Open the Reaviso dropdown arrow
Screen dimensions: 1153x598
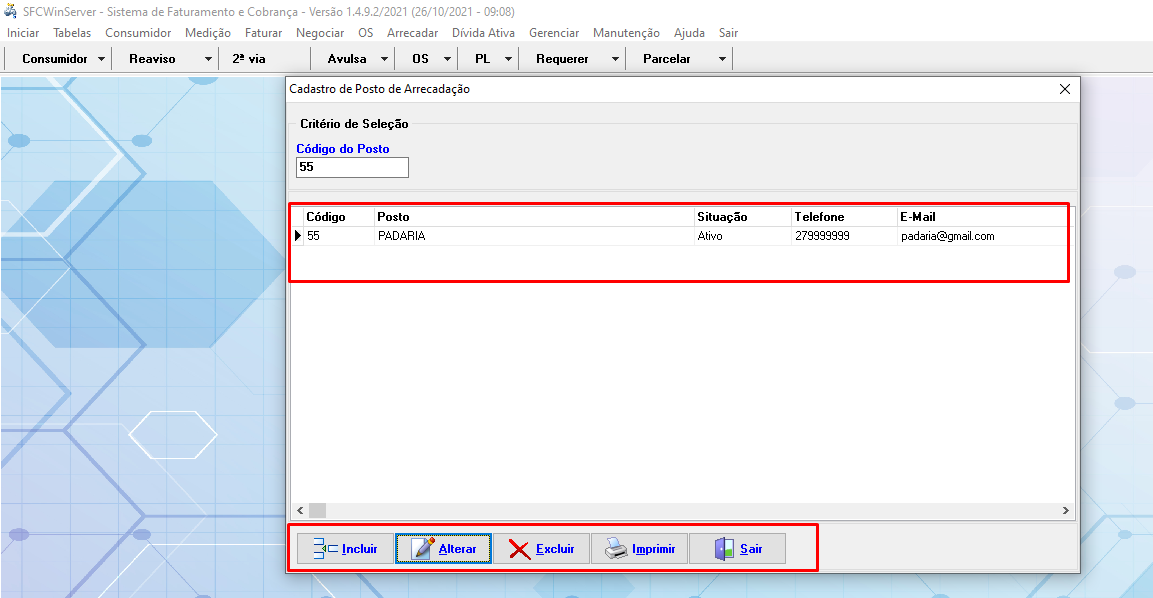208,60
